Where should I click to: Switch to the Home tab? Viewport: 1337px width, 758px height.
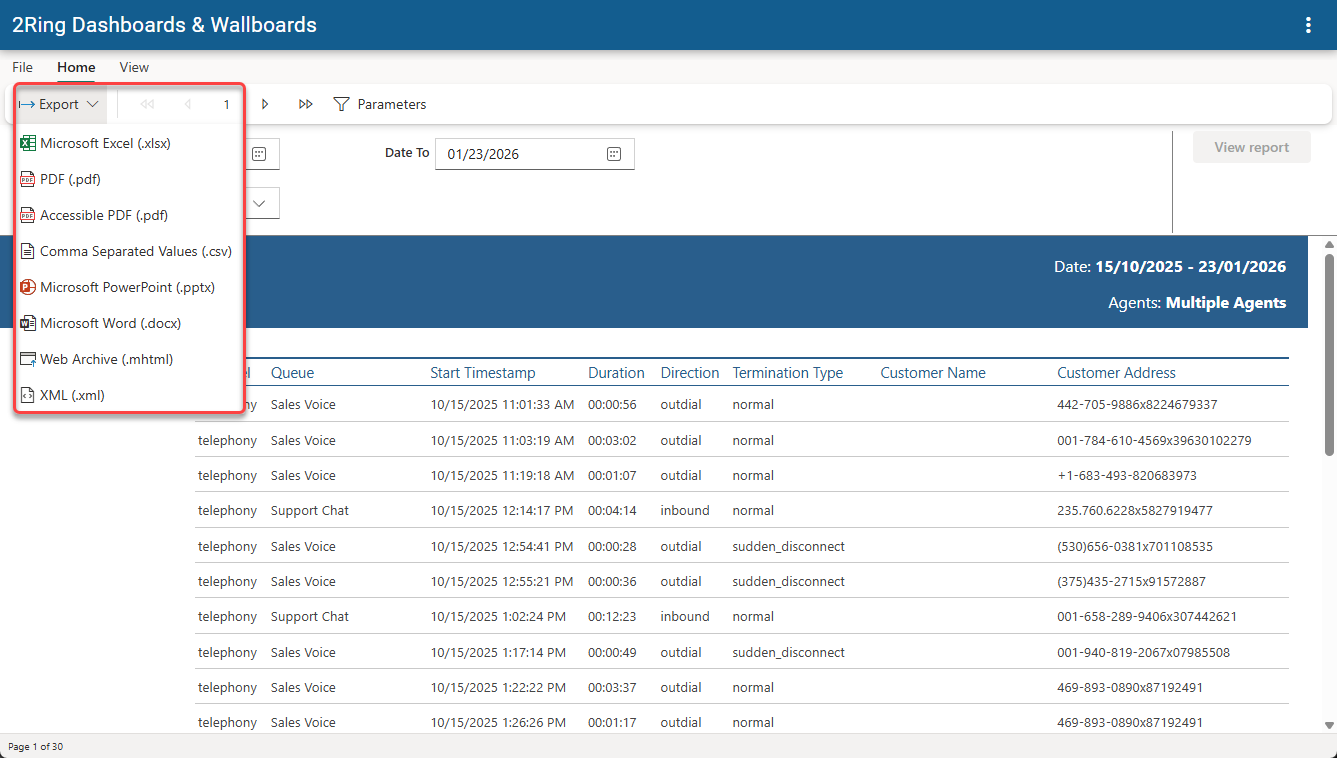coord(76,67)
